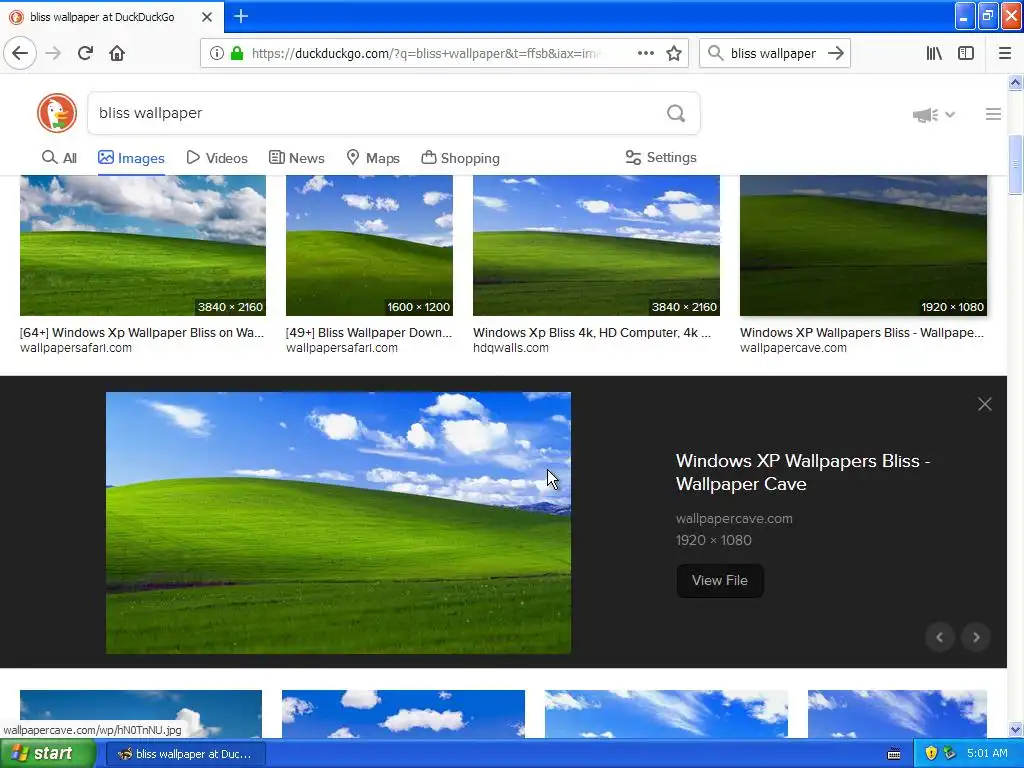This screenshot has height=768, width=1024.
Task: Open the browser home page
Action: pos(117,53)
